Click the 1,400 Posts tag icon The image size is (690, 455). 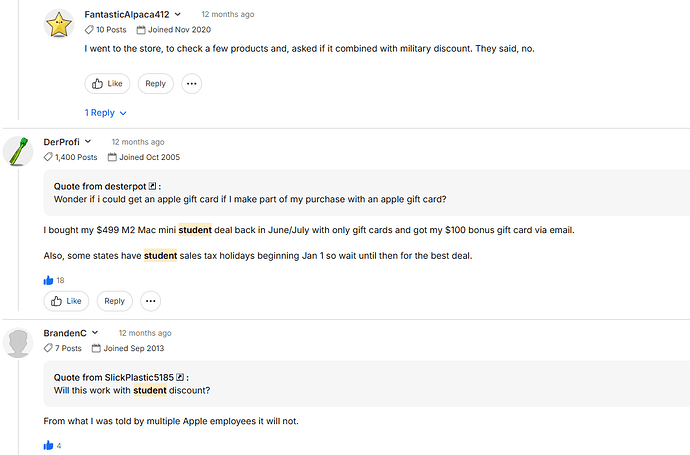(x=48, y=157)
